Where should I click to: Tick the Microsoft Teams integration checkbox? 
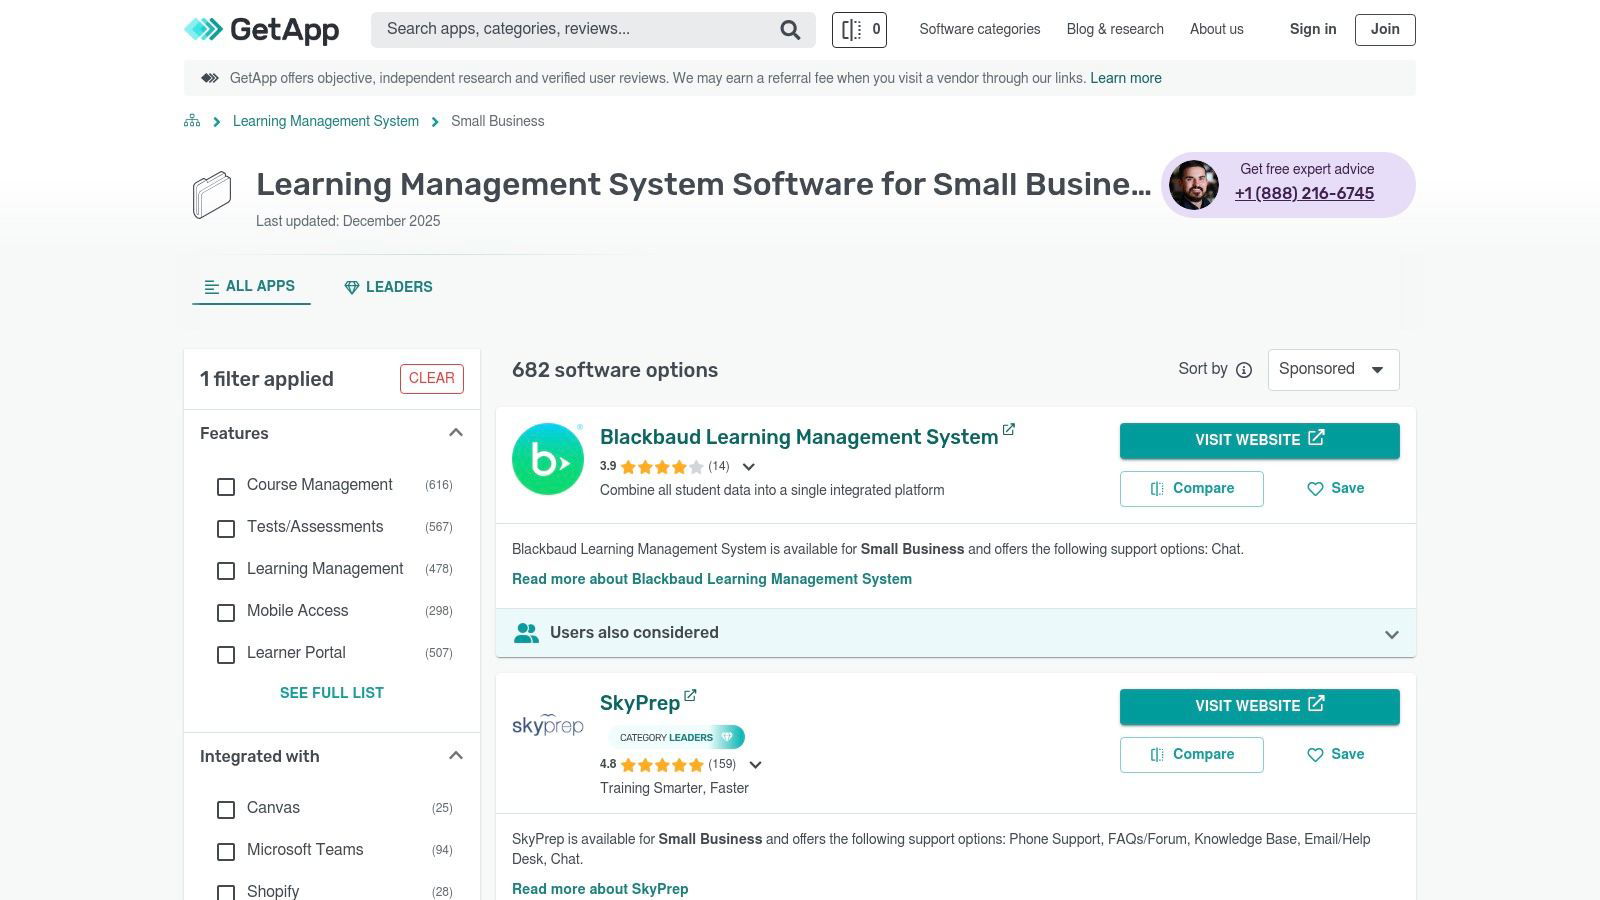tap(226, 852)
